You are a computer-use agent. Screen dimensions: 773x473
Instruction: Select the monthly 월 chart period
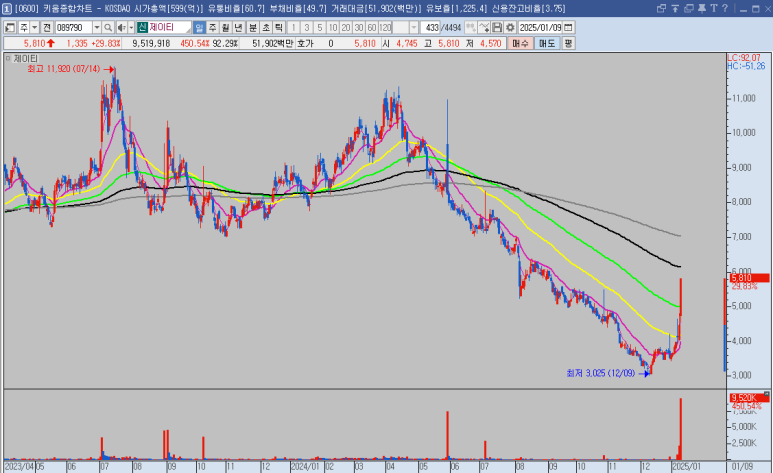point(226,28)
